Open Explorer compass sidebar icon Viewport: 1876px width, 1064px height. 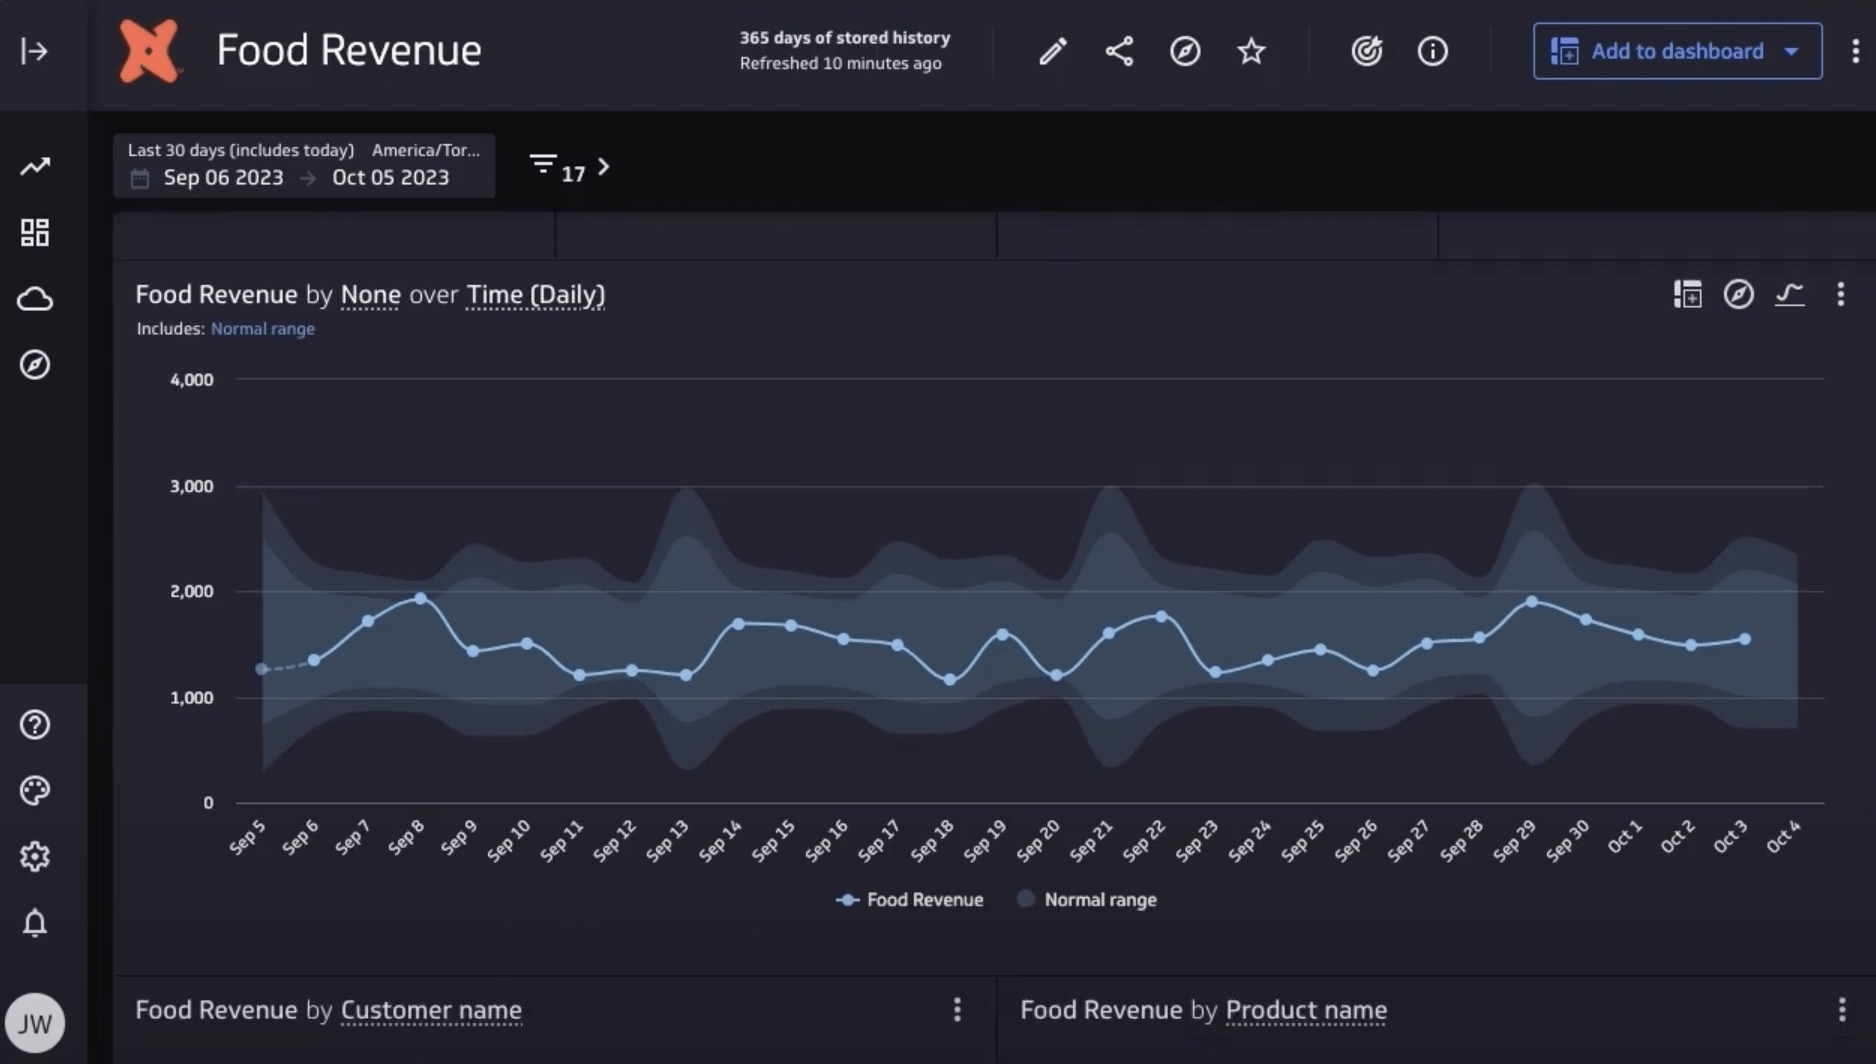tap(35, 364)
